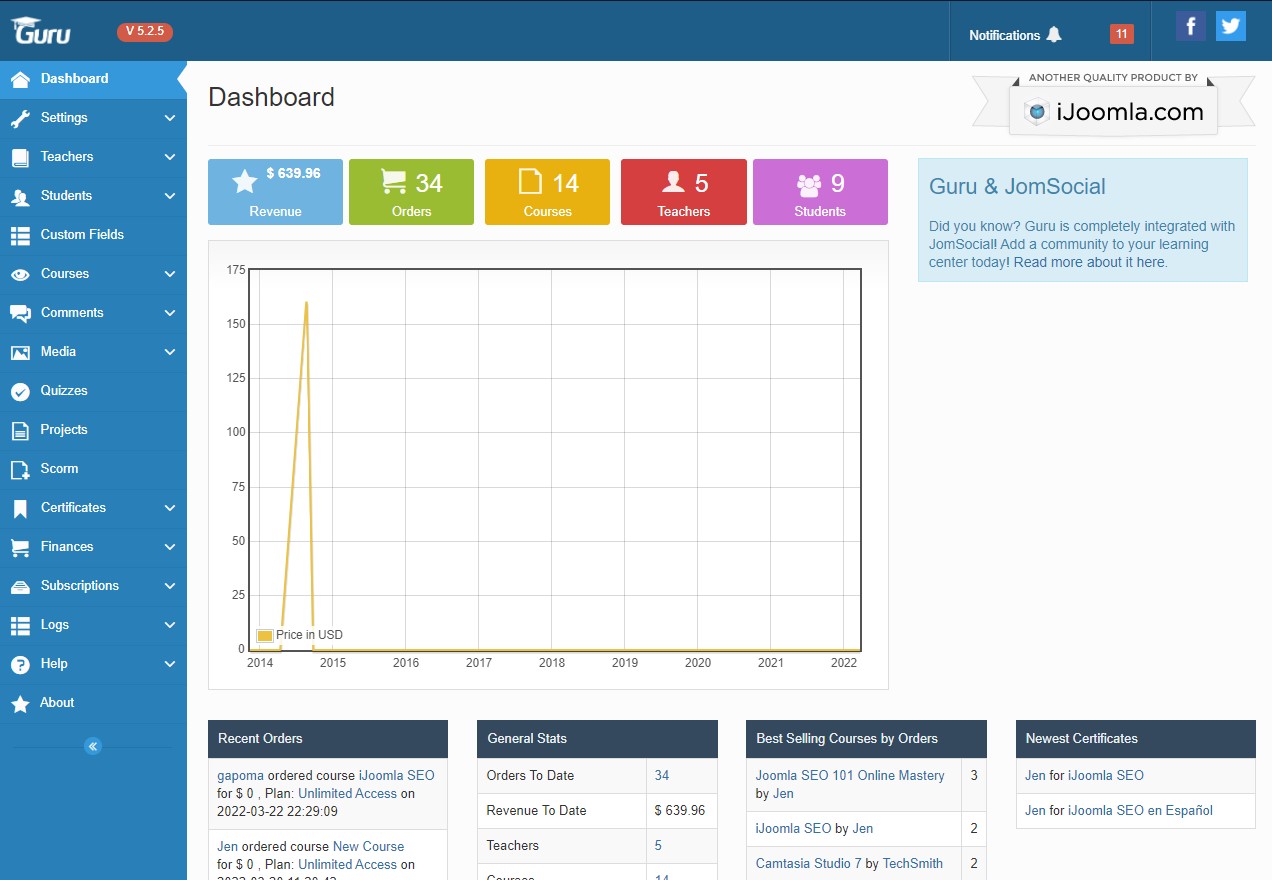
Task: Click the Help question mark icon
Action: click(x=20, y=664)
